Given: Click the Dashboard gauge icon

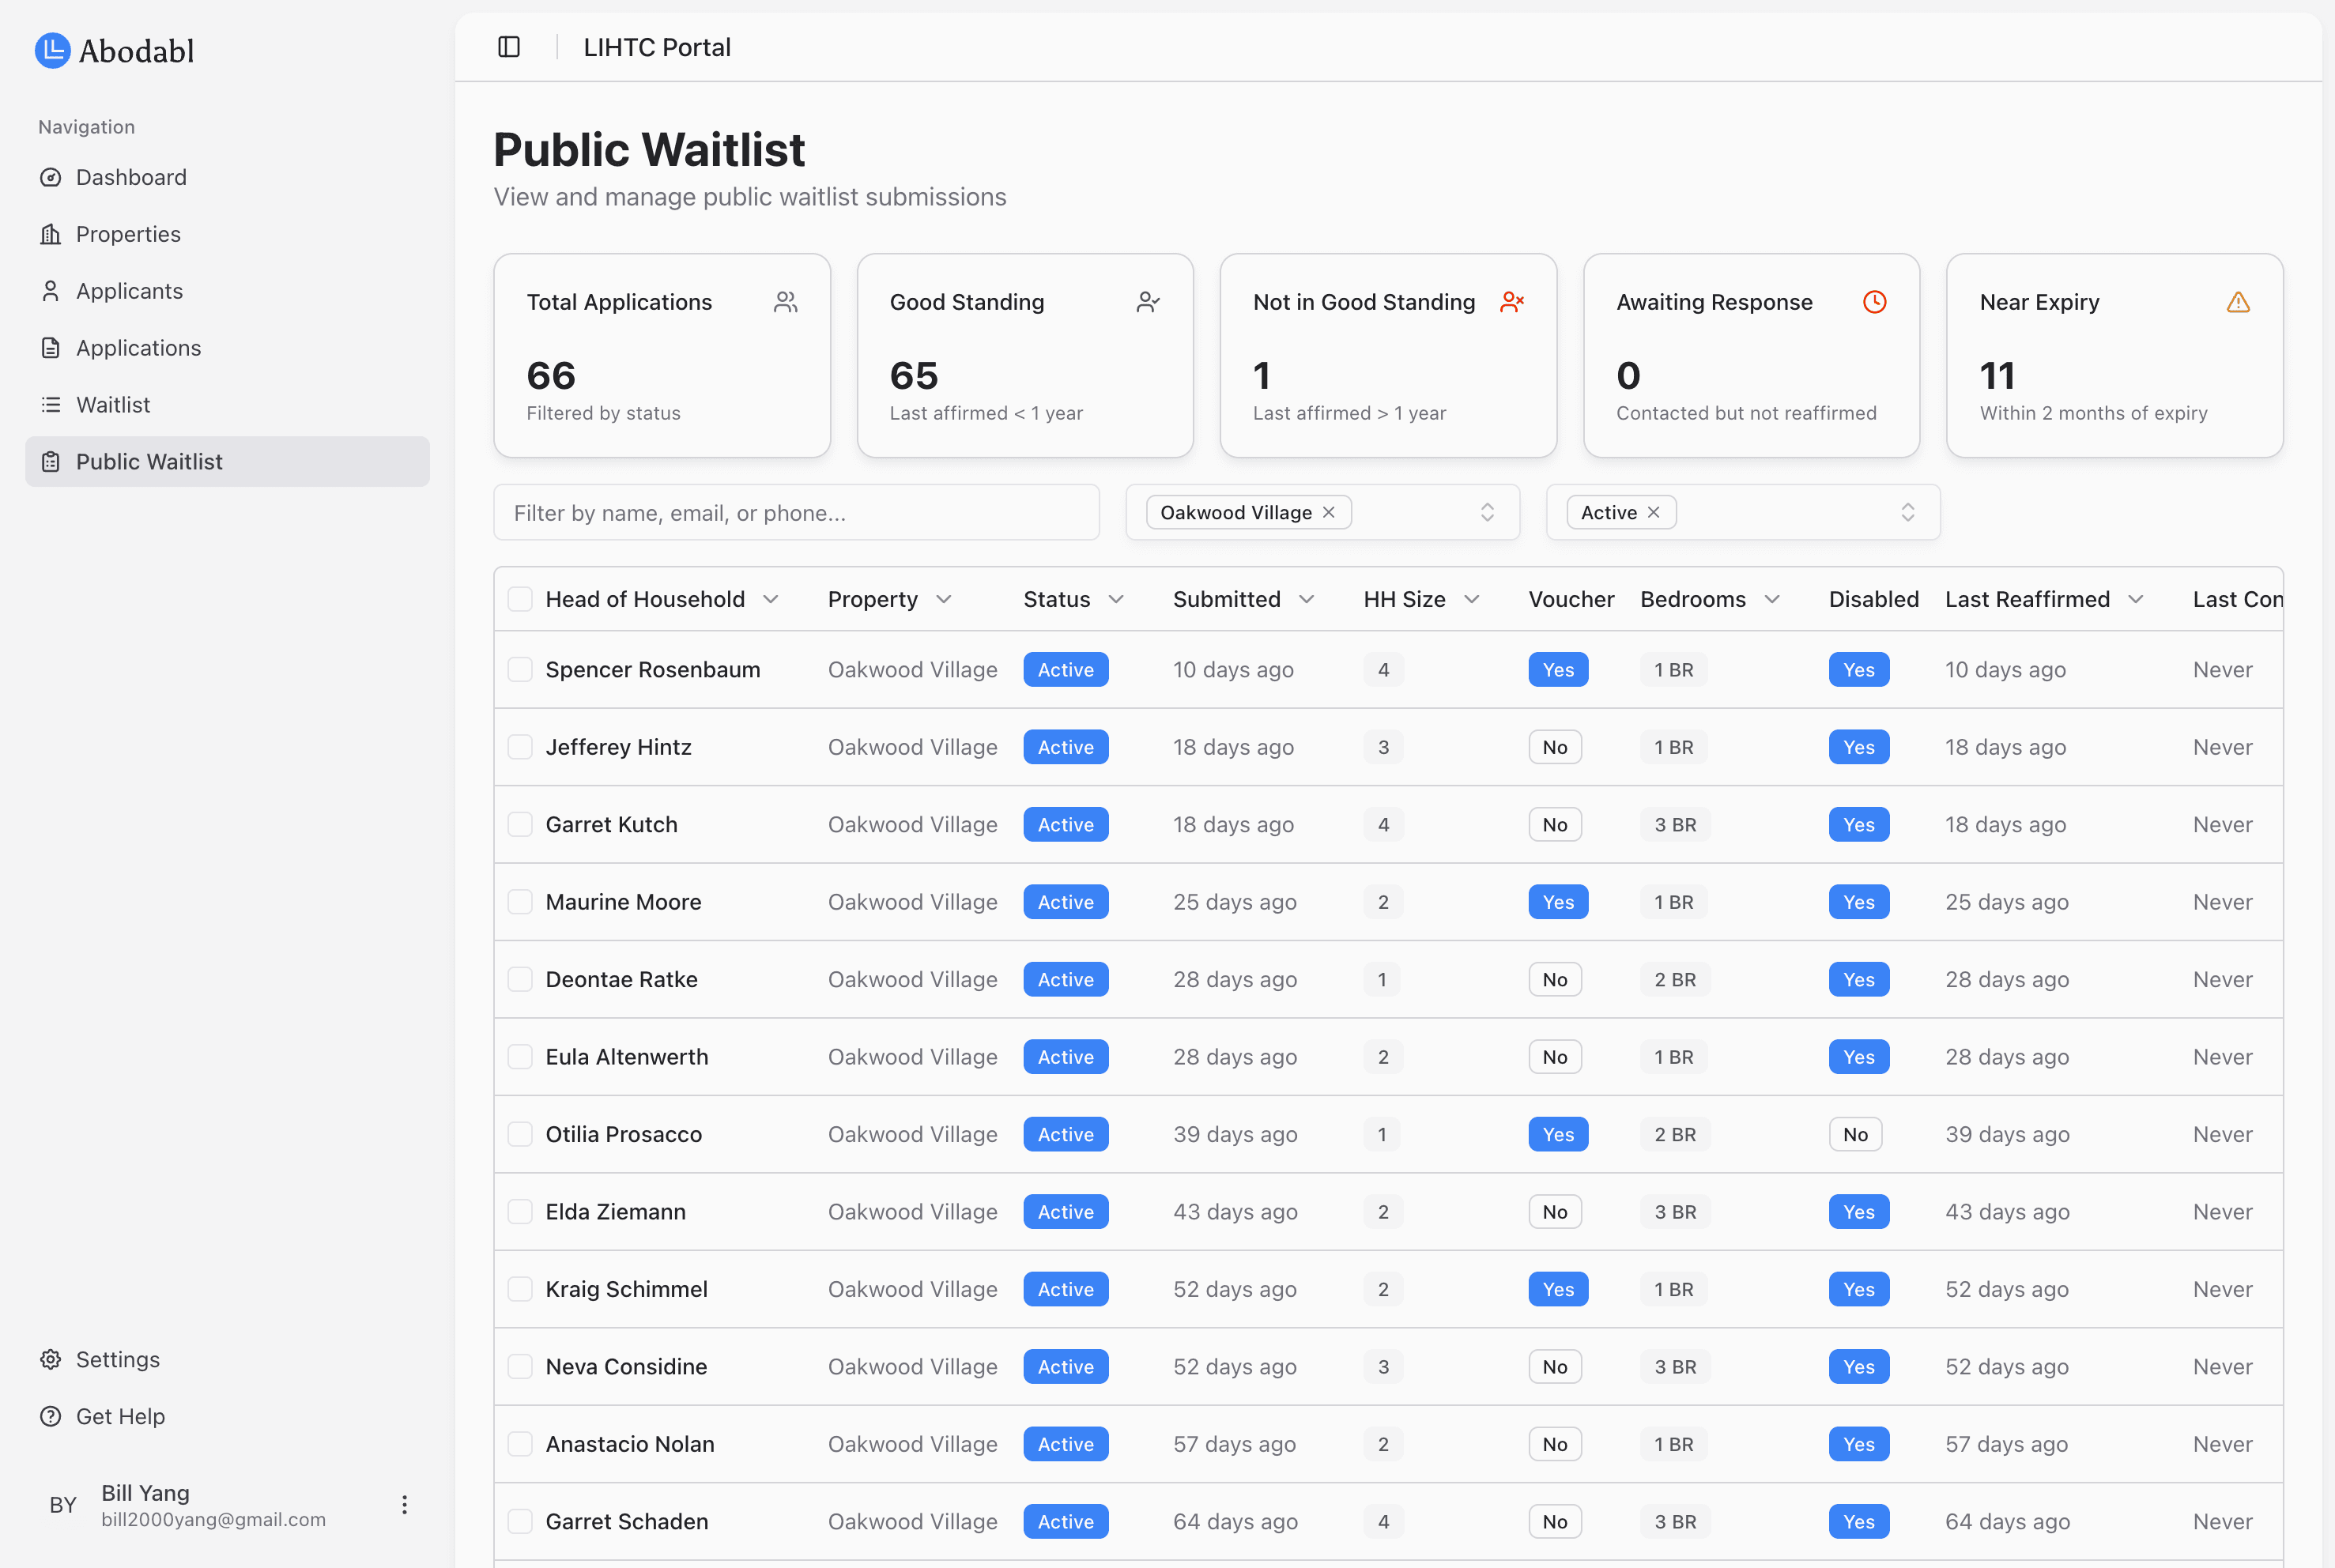Looking at the screenshot, I should (x=51, y=177).
